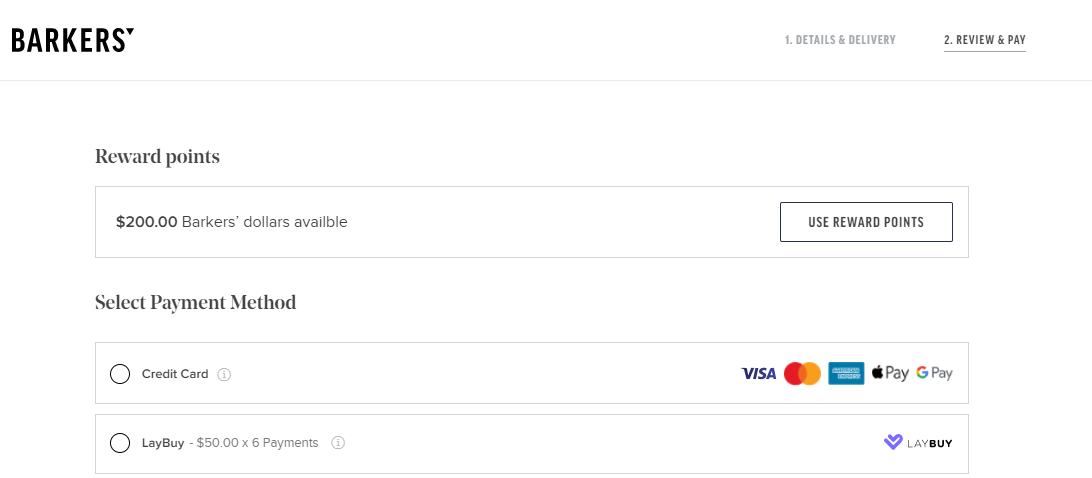This screenshot has width=1092, height=478.
Task: Go back to Details & Delivery step
Action: [840, 40]
